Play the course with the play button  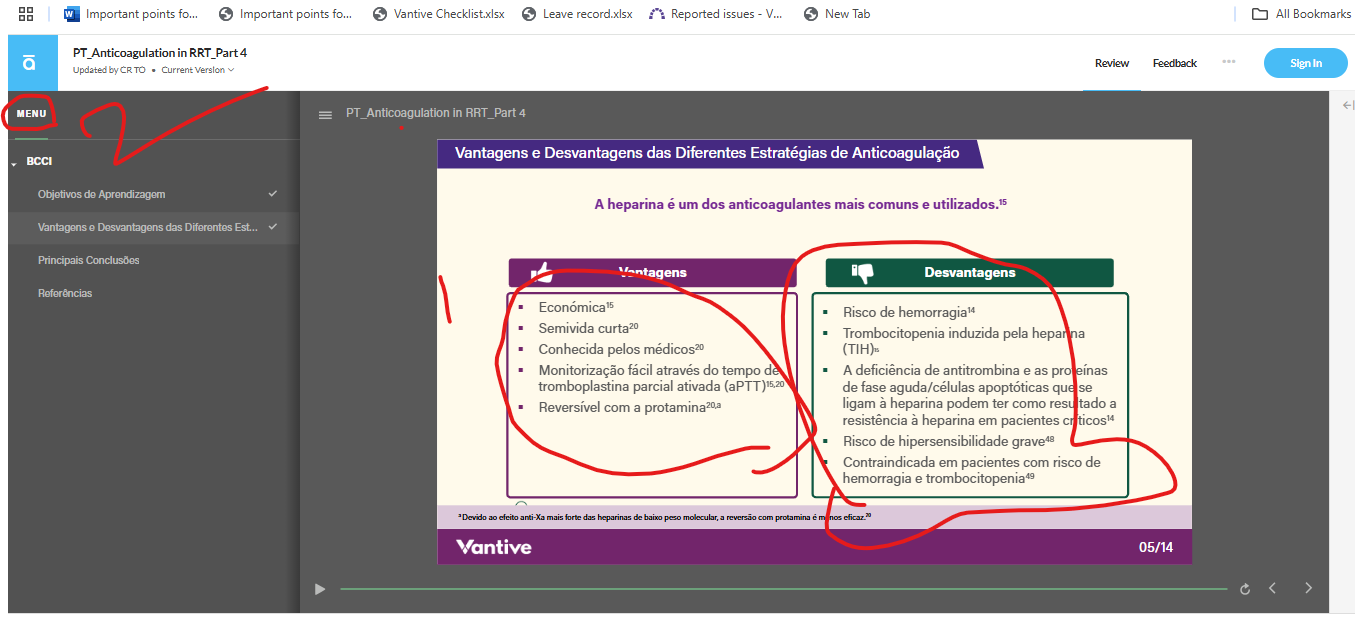click(x=320, y=589)
